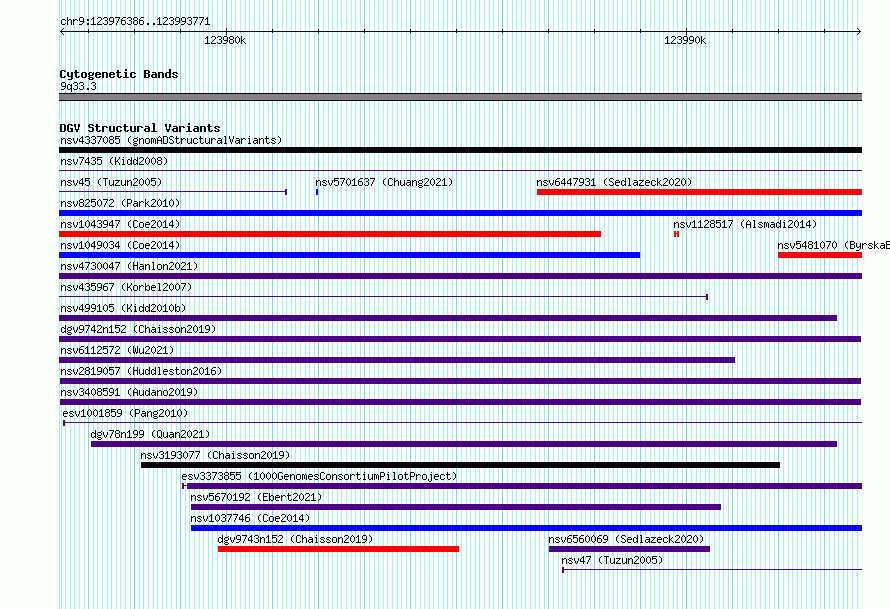Click dgv9742n152 (Chaisson2019) label
The width and height of the screenshot is (890, 609).
(138, 329)
